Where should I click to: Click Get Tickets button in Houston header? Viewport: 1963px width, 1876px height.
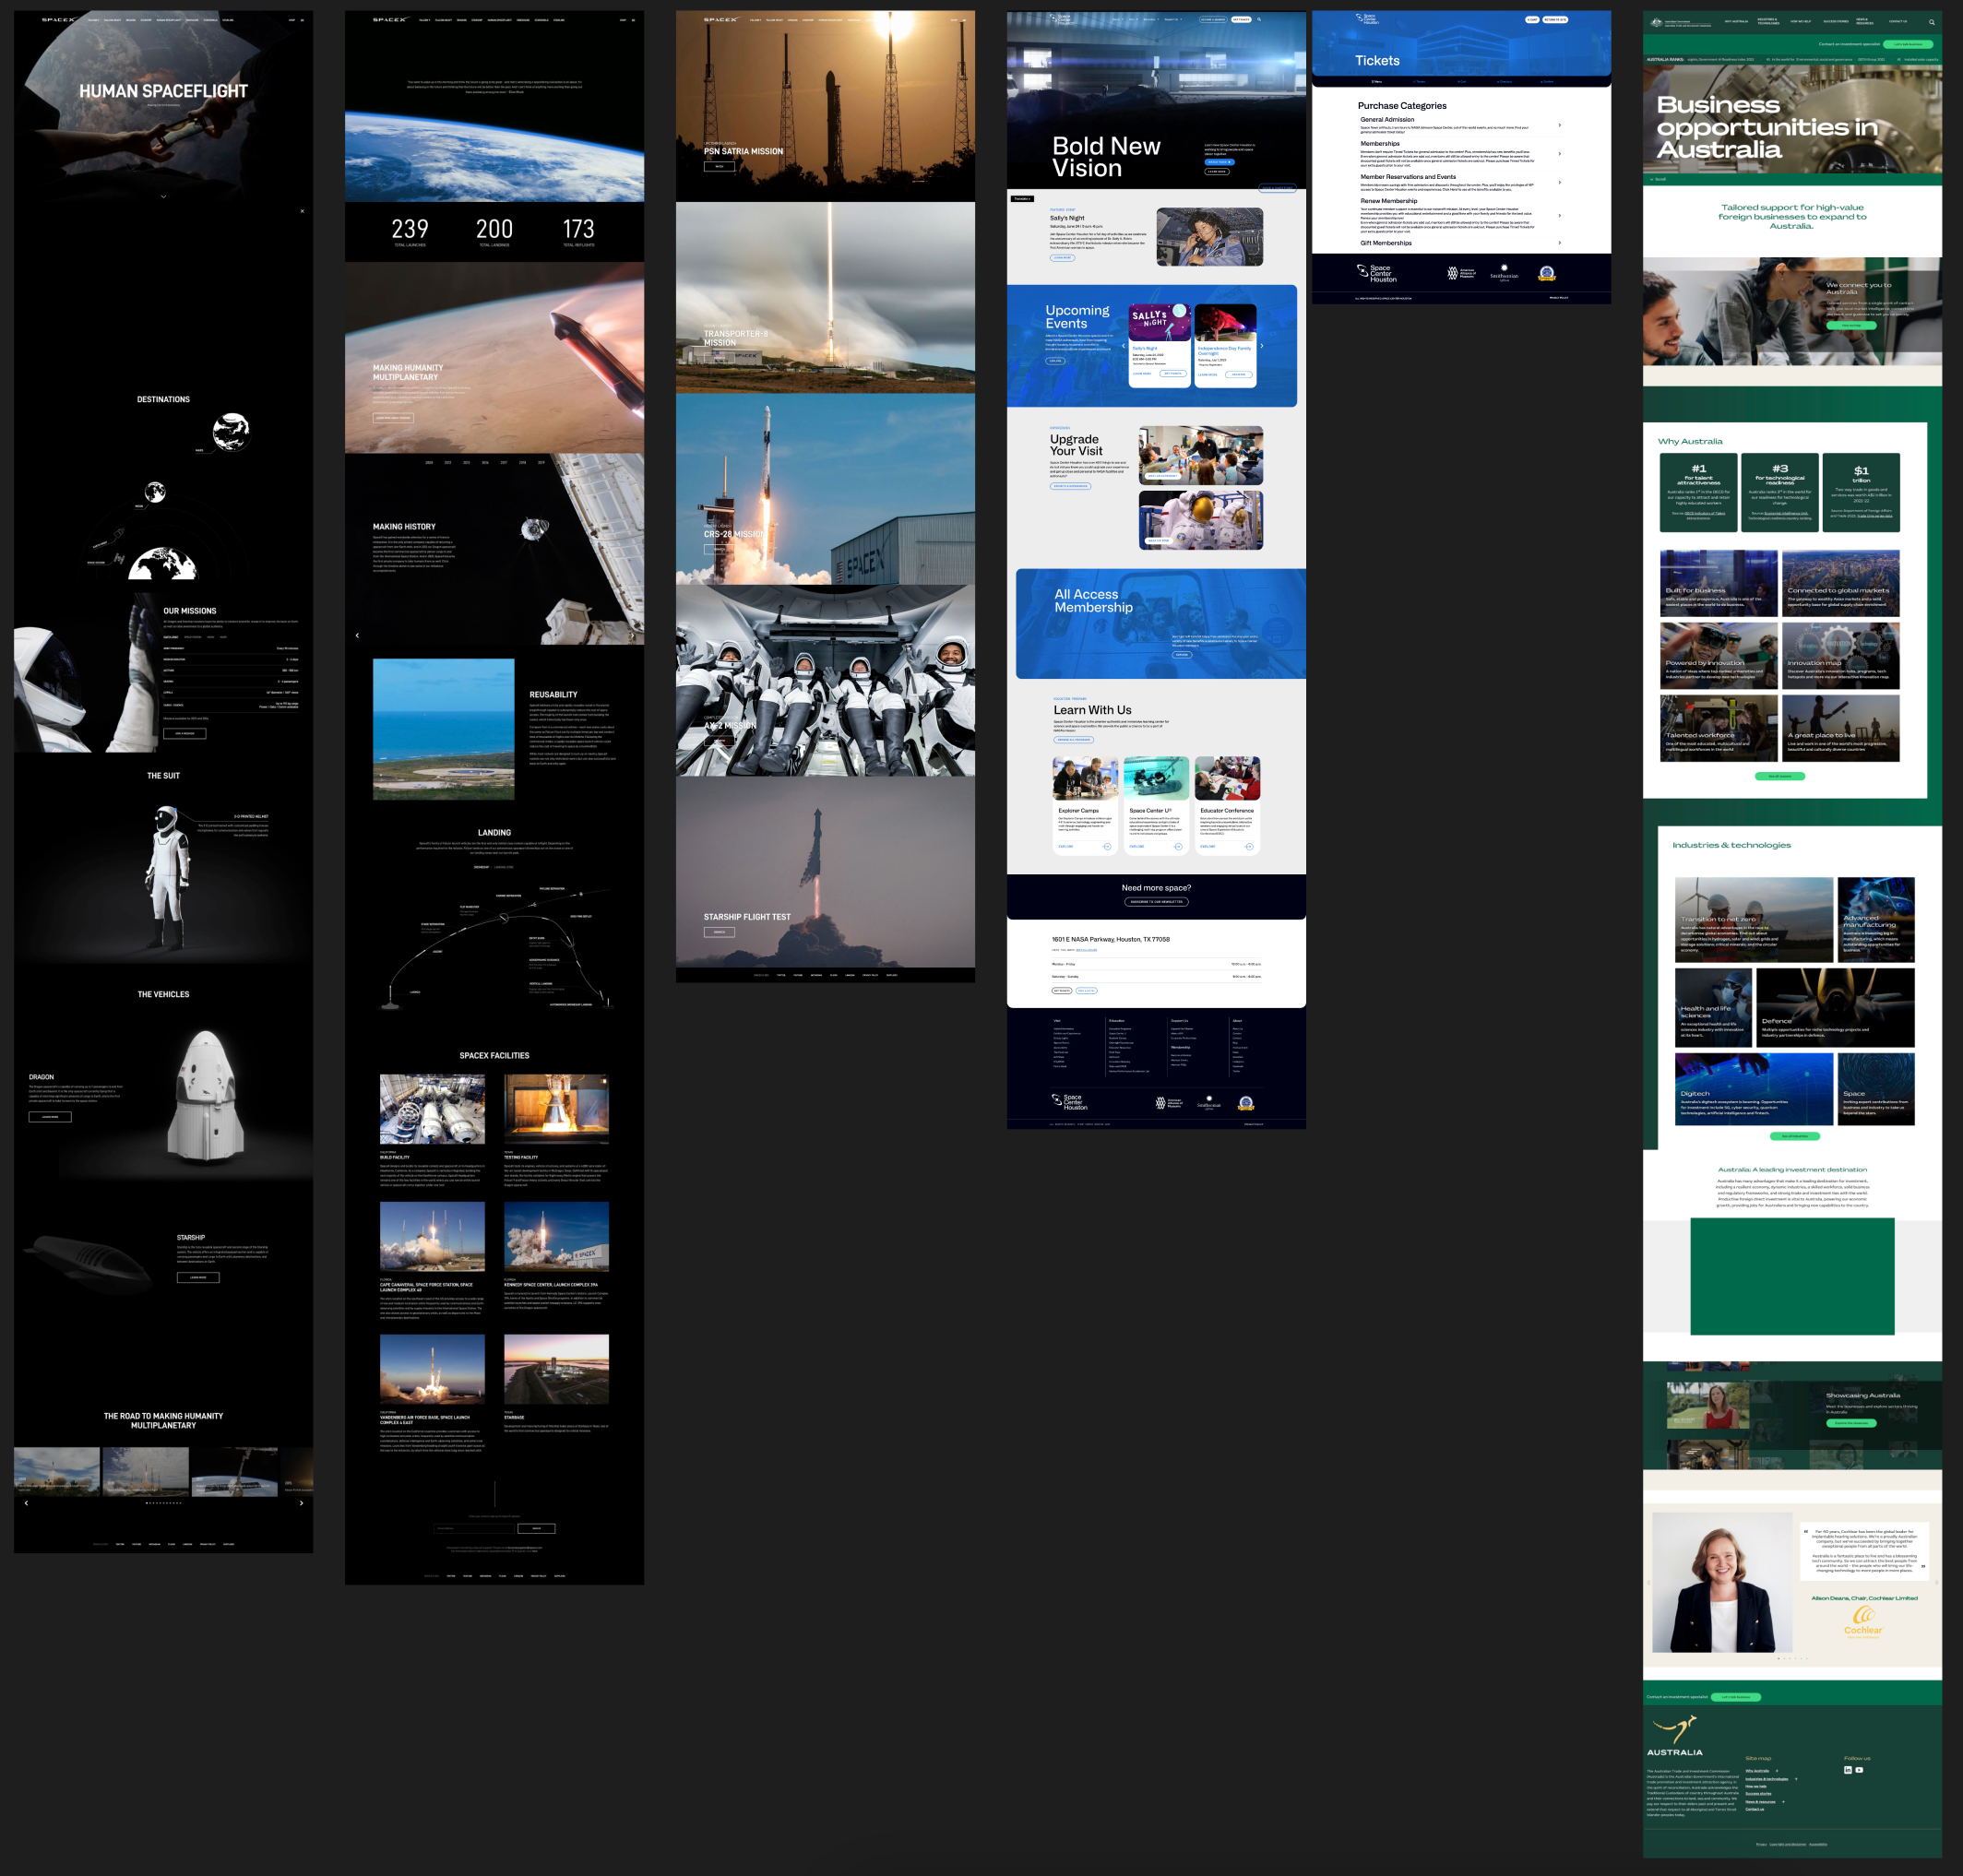pyautogui.click(x=1240, y=19)
